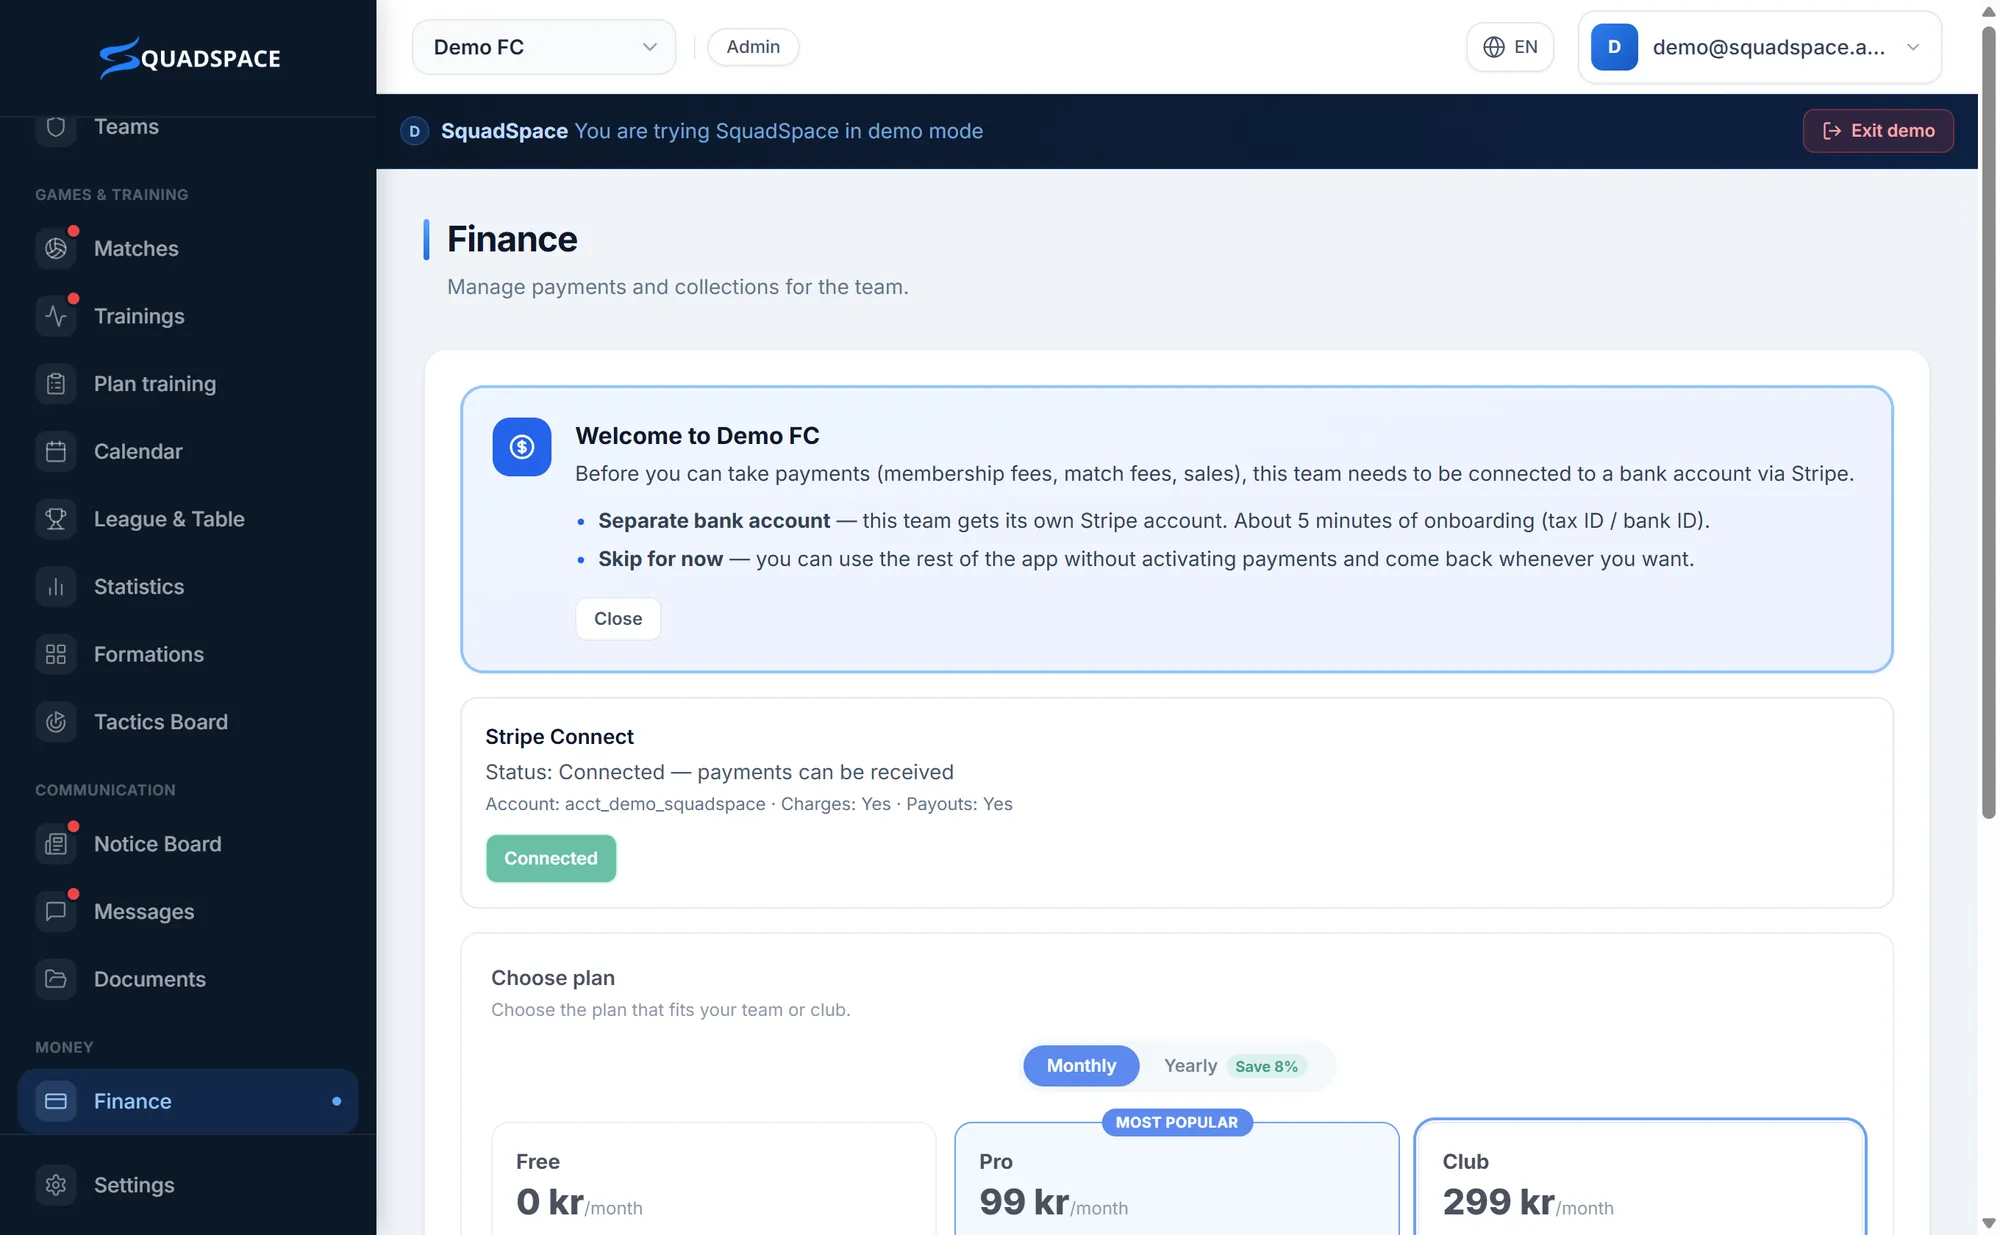The height and width of the screenshot is (1235, 2000).
Task: Navigate to Plan training
Action: tap(188, 384)
